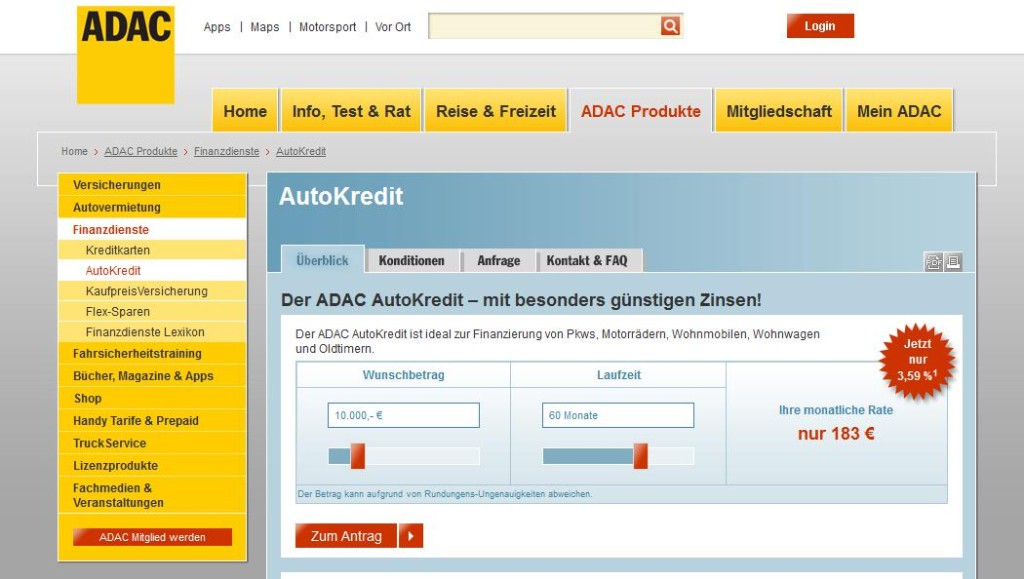Click ADAC Produkte breadcrumb link
1024x579 pixels.
[141, 151]
